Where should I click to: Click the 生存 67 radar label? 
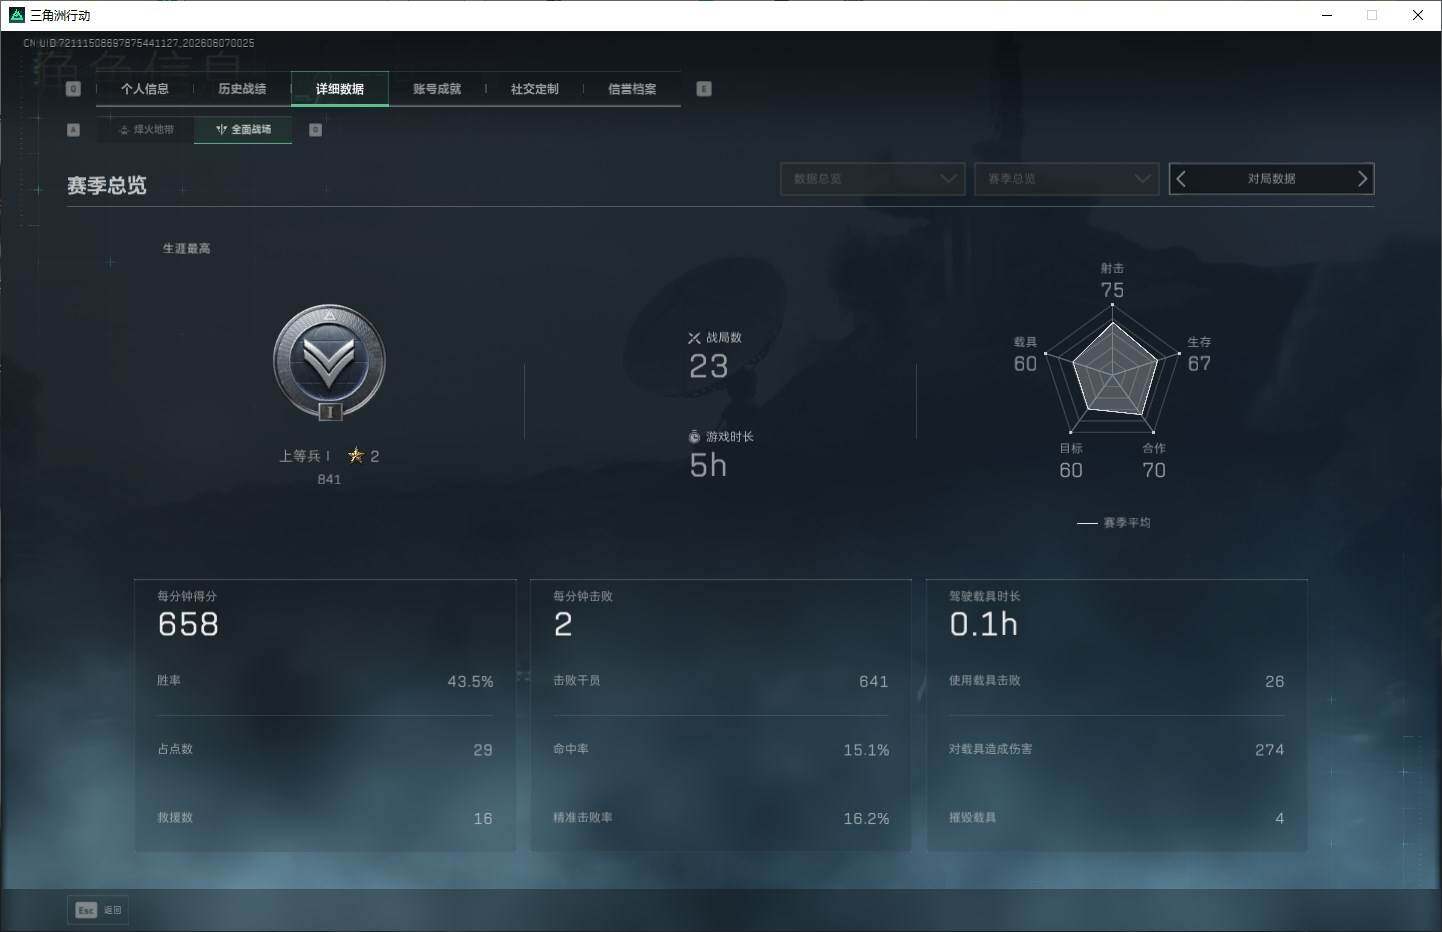(1199, 354)
